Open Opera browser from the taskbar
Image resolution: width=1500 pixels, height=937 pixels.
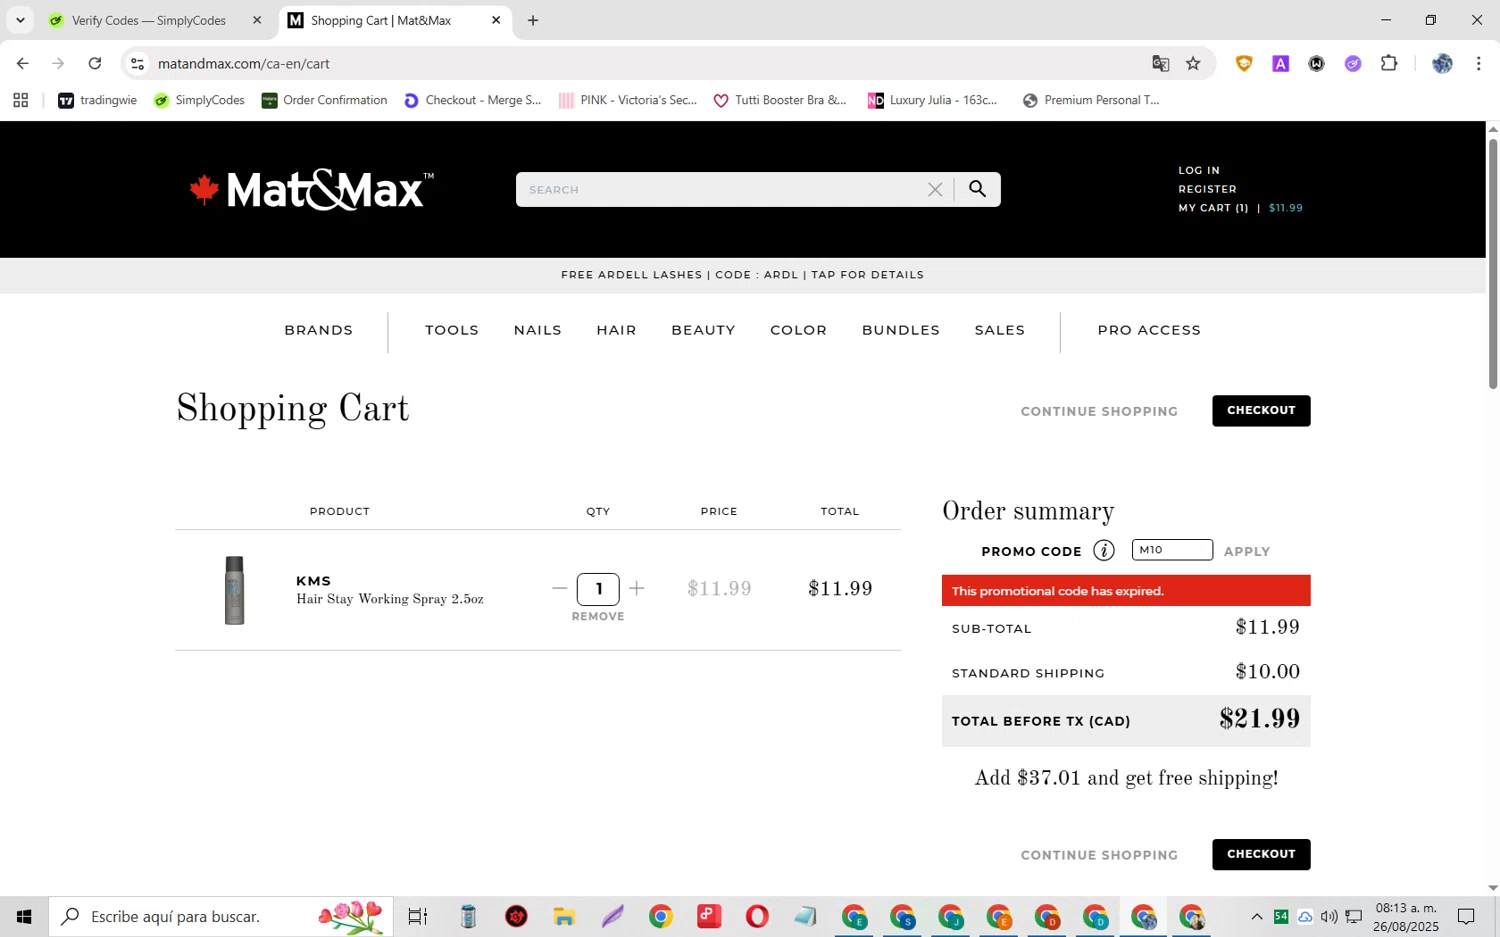757,916
